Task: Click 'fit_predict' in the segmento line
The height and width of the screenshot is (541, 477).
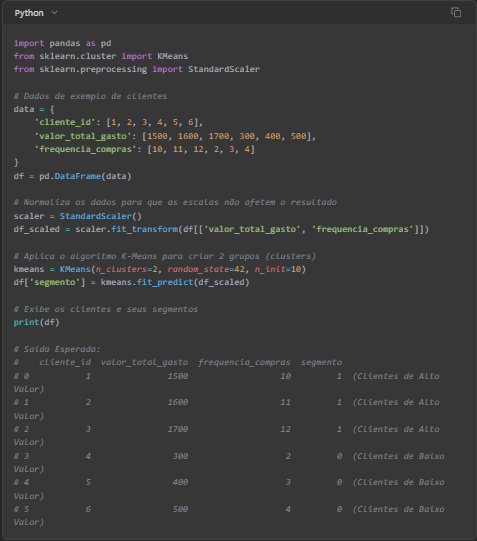Action: (165, 283)
